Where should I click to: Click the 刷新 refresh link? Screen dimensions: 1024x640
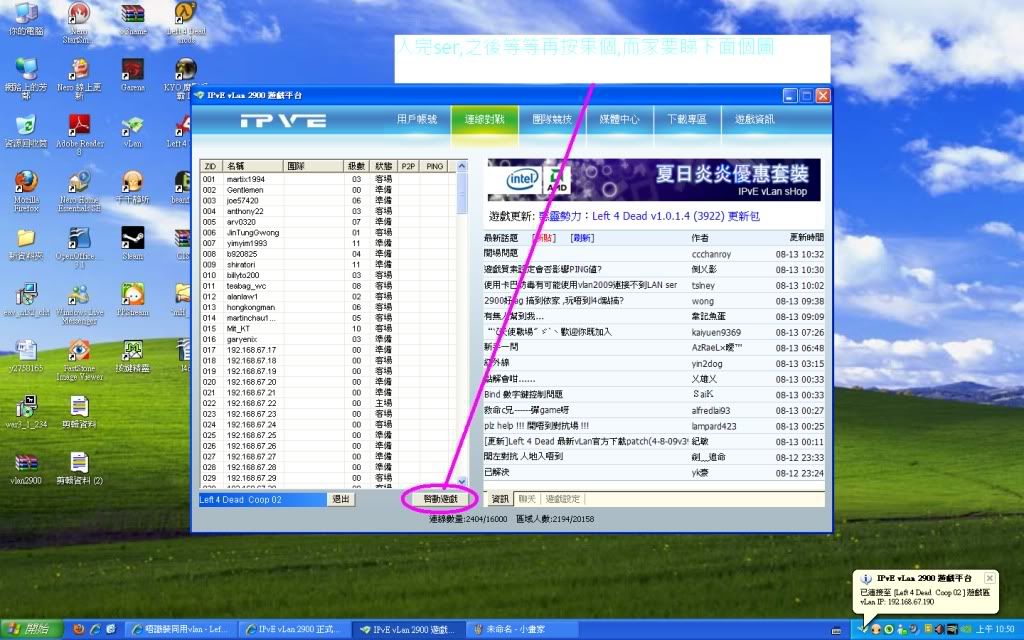[582, 238]
